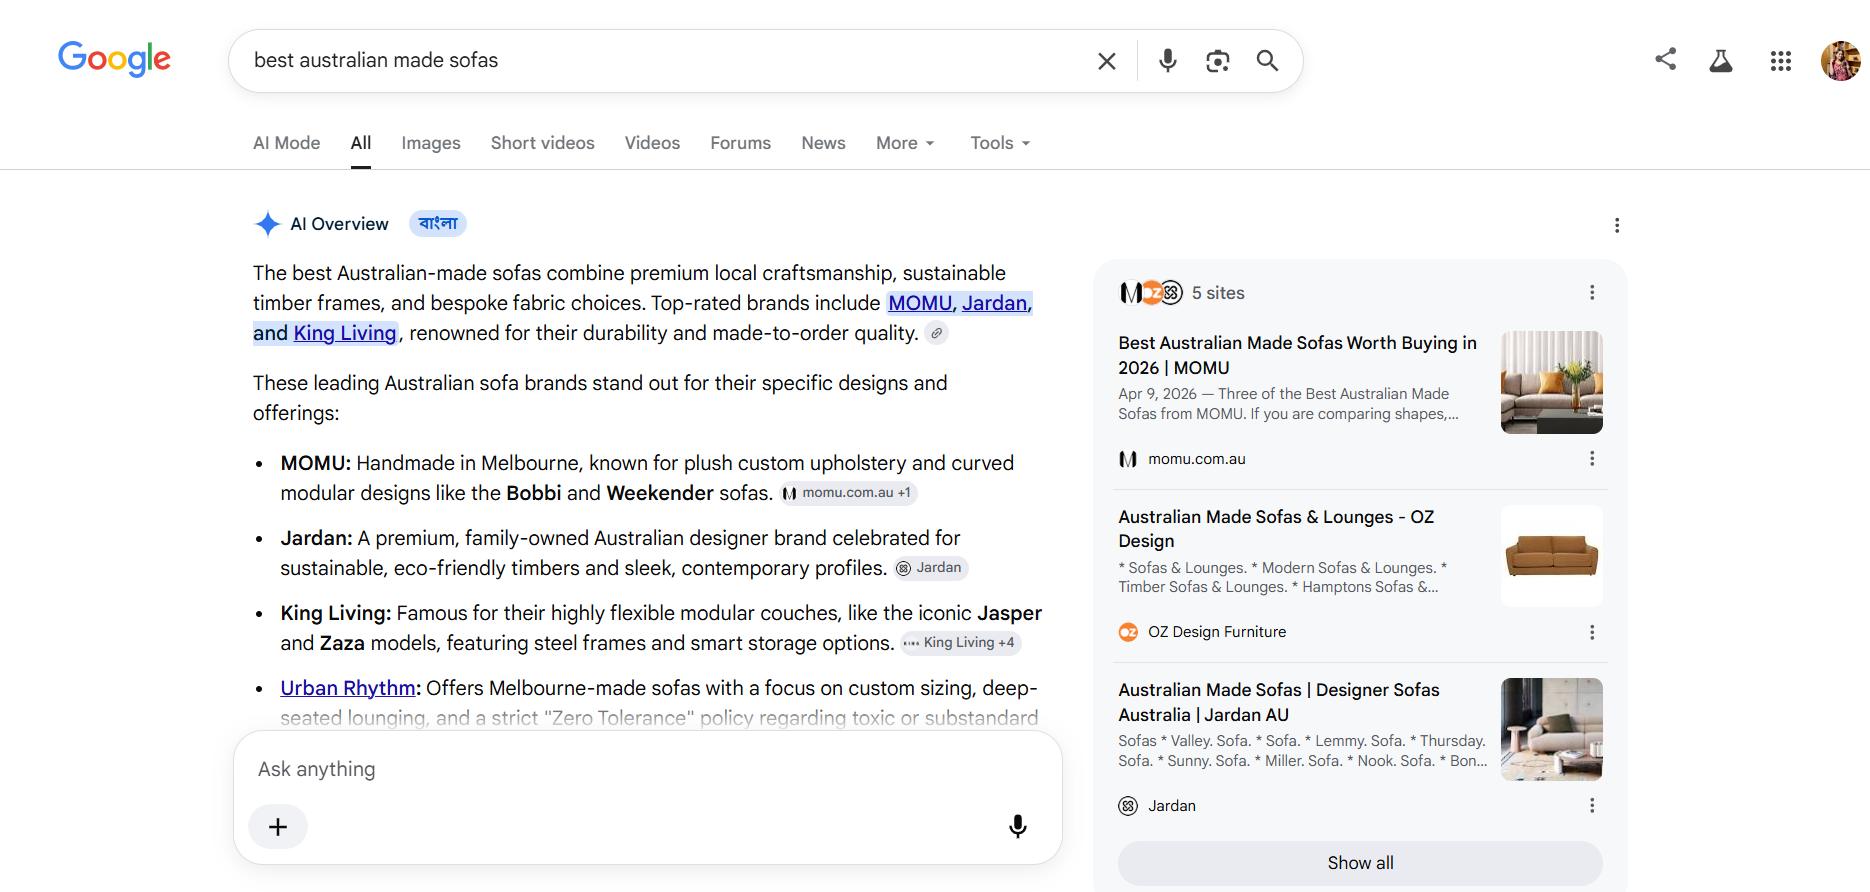Open Google Lens image search icon
The height and width of the screenshot is (892, 1870).
coord(1217,61)
